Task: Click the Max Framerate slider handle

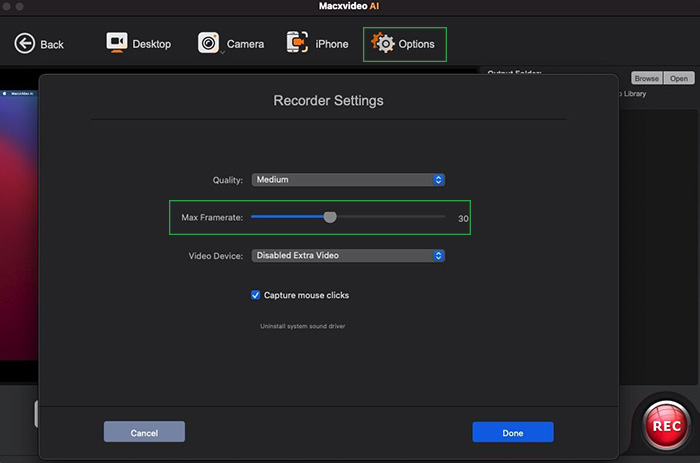Action: 330,217
